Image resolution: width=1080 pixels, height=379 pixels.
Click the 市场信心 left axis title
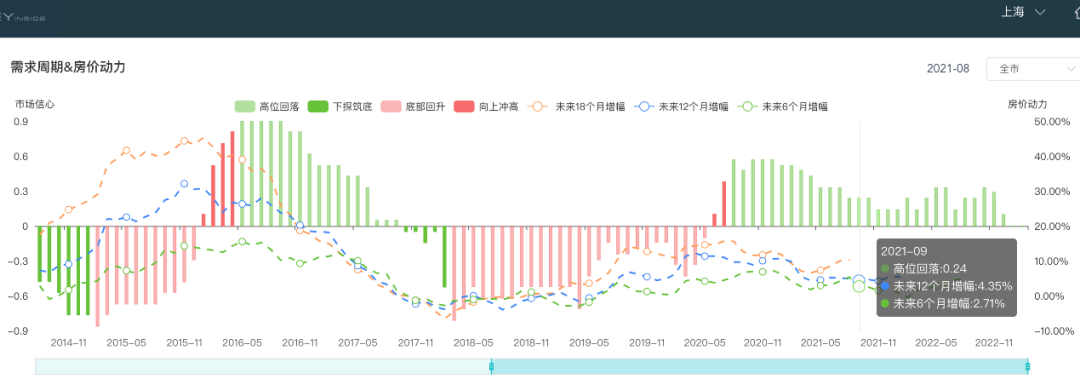(x=34, y=105)
